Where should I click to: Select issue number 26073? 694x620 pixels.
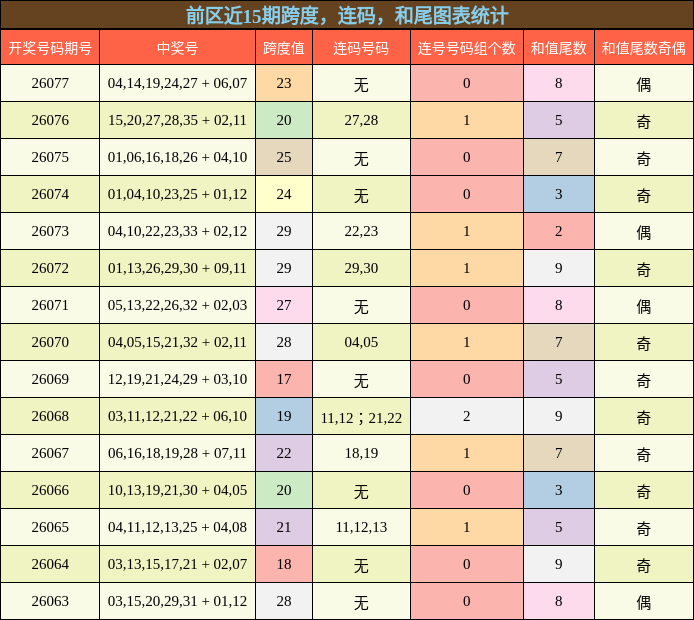[x=50, y=231]
